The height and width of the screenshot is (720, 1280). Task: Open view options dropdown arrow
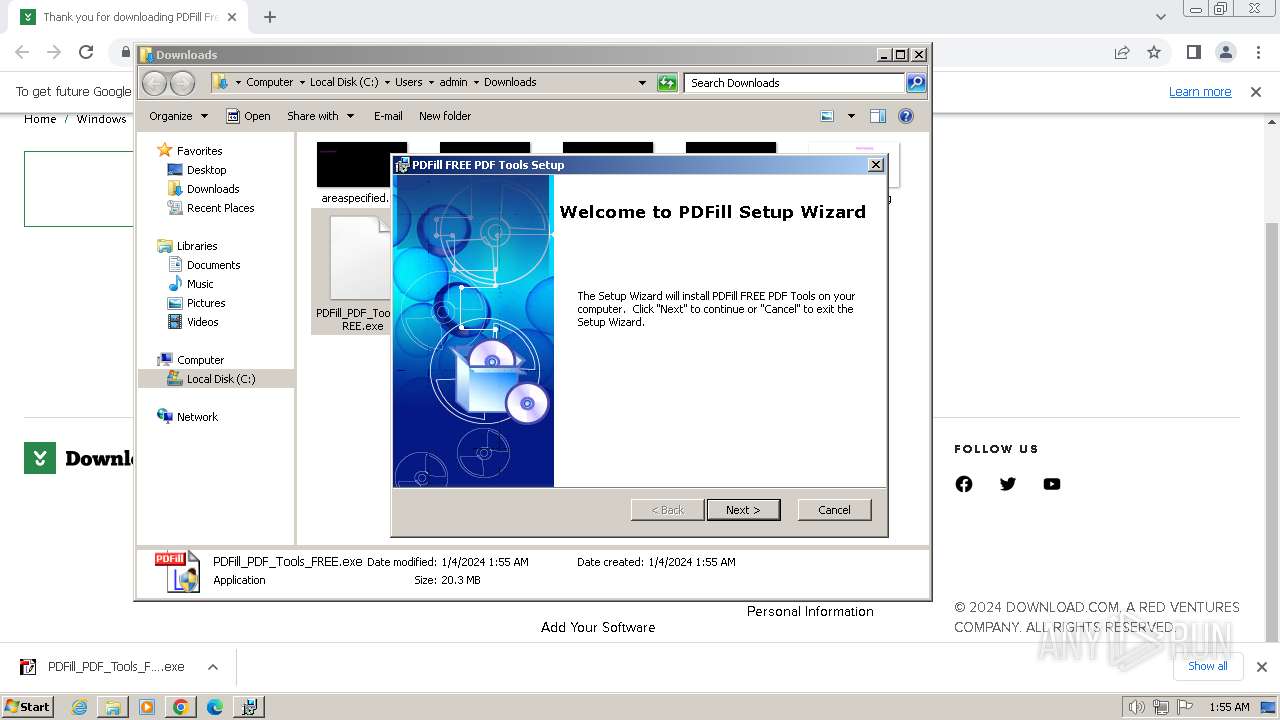point(851,116)
